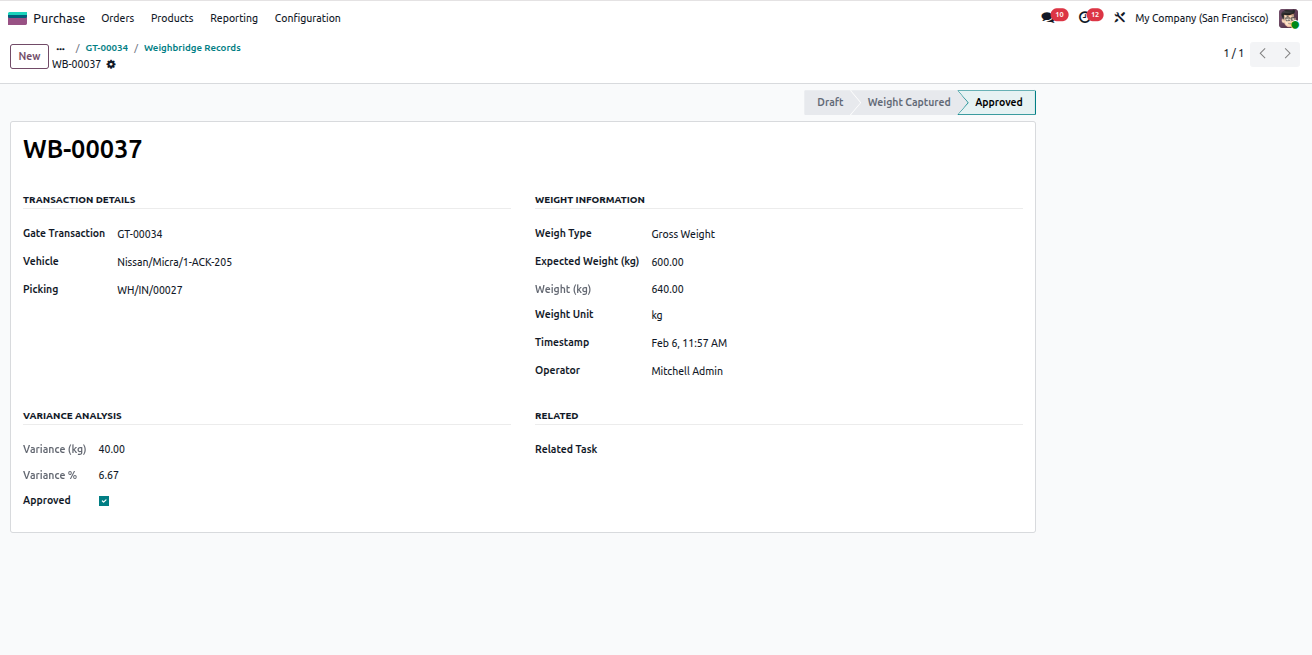The height and width of the screenshot is (655, 1312).
Task: Open the Configuration dropdown menu
Action: tap(308, 18)
